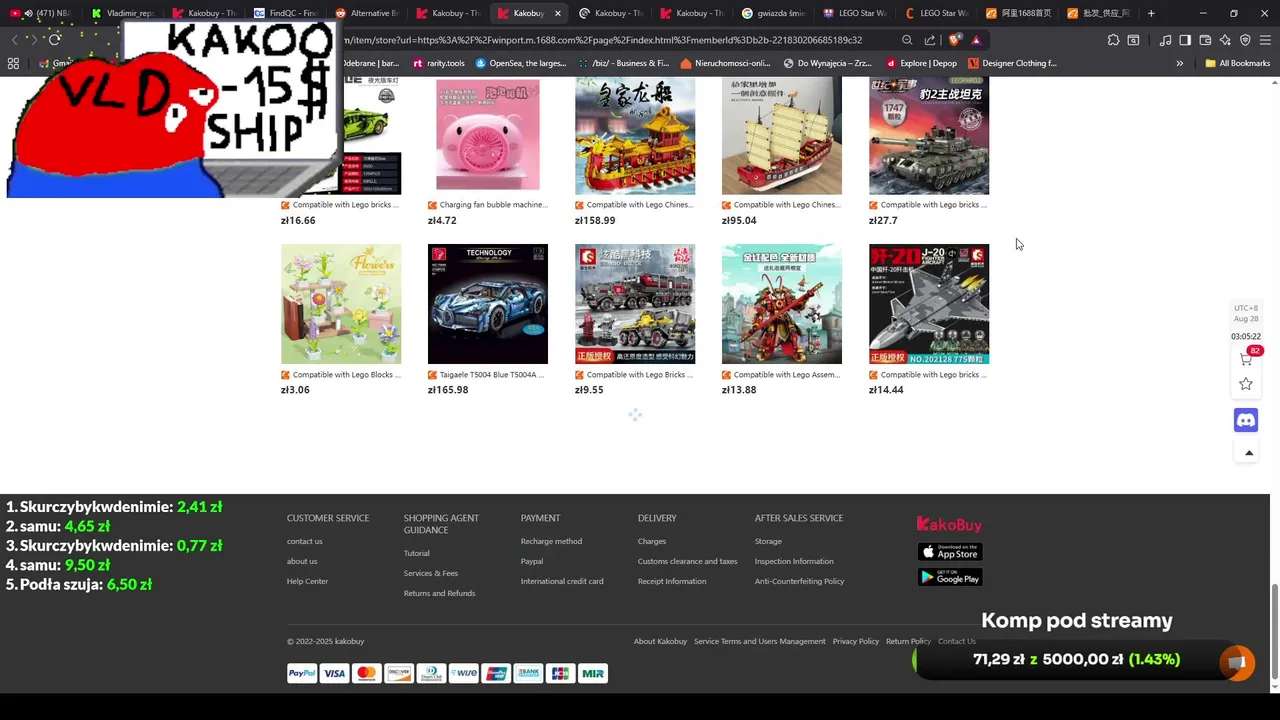This screenshot has width=1280, height=720.
Task: Jump back to top with the up arrow
Action: [x=1249, y=453]
